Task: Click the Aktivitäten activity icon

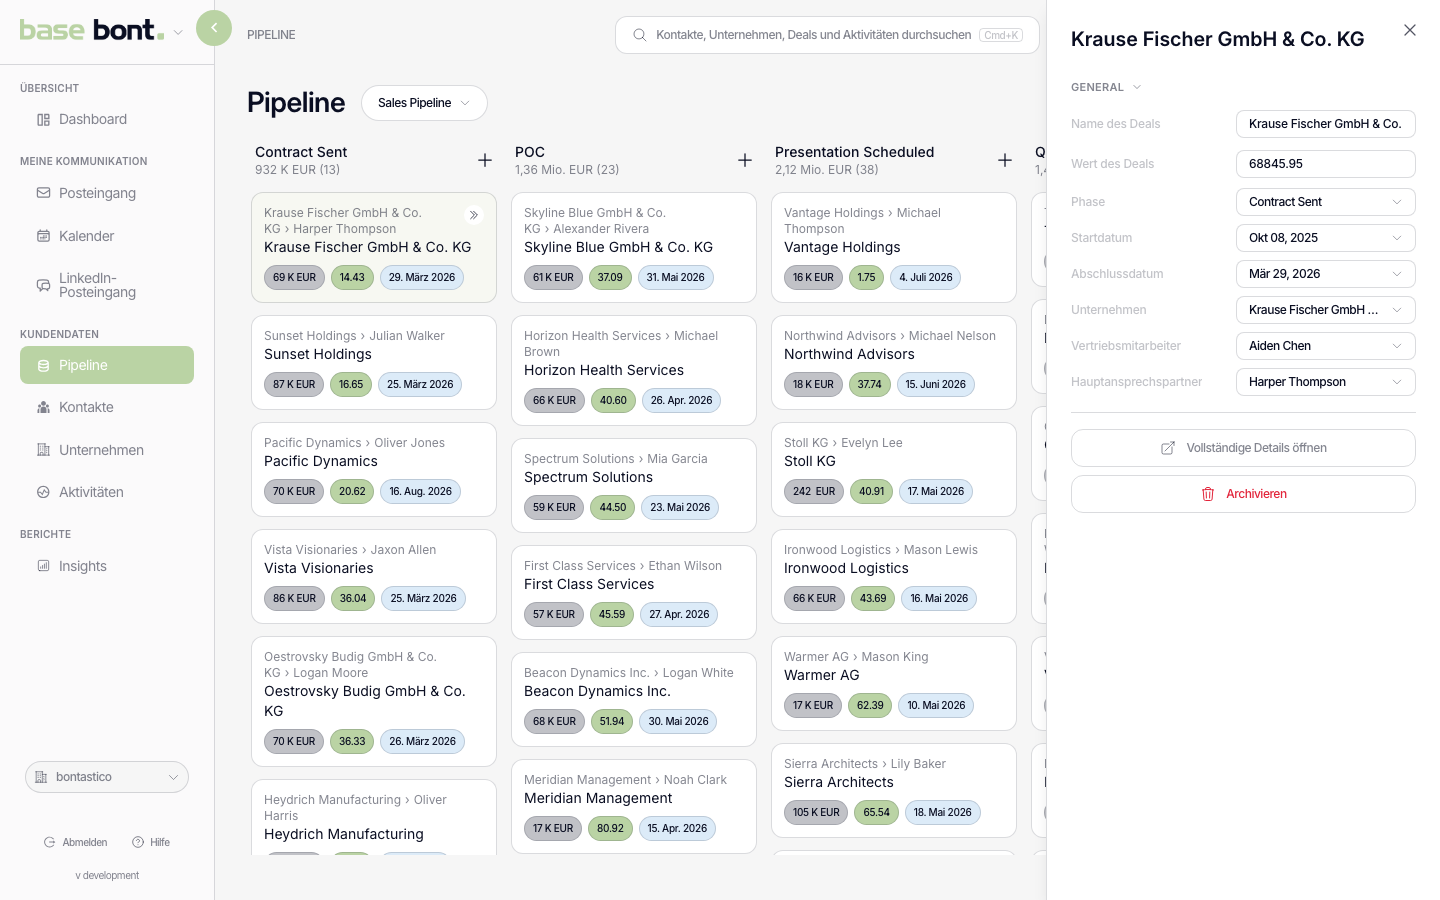Action: pyautogui.click(x=43, y=492)
